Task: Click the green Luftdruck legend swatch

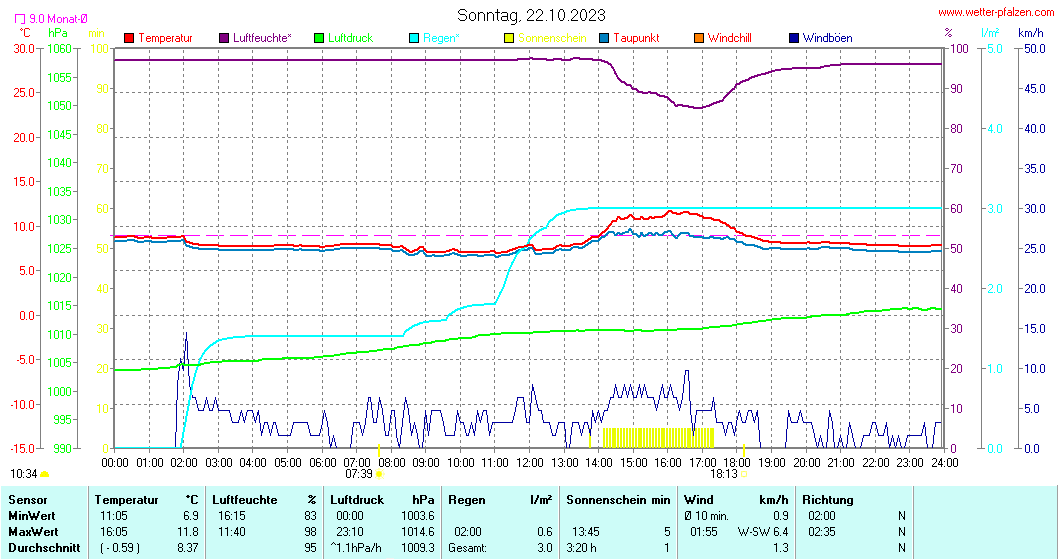Action: [x=319, y=38]
